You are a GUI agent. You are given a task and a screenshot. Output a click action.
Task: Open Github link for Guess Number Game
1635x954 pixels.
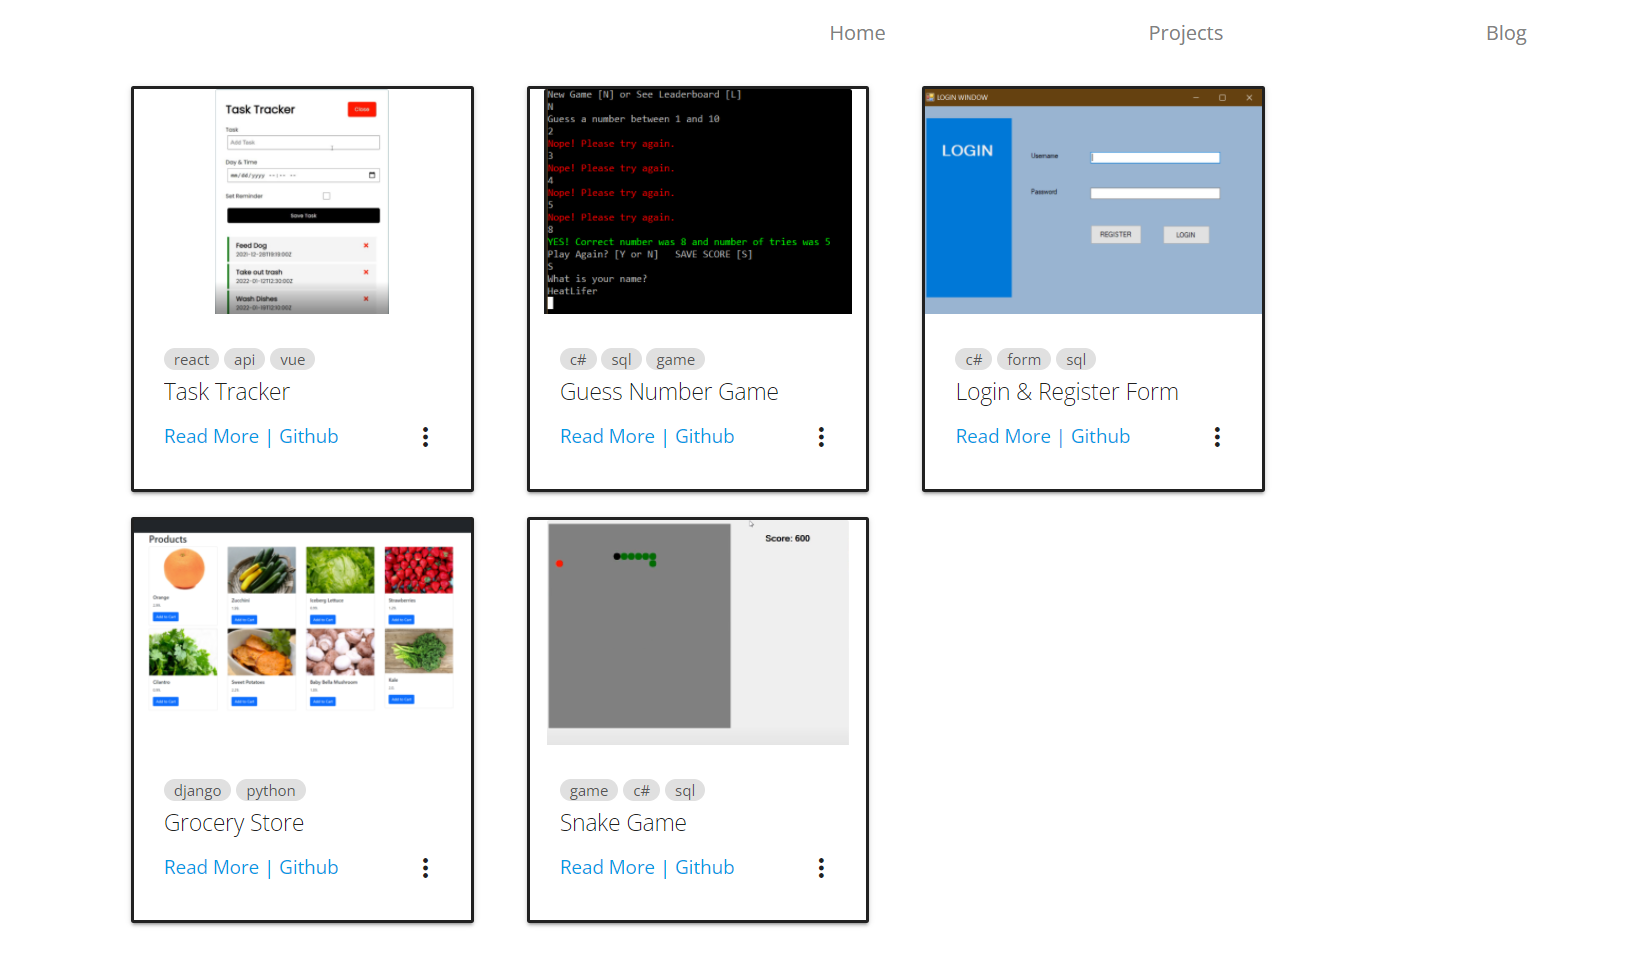(x=704, y=436)
